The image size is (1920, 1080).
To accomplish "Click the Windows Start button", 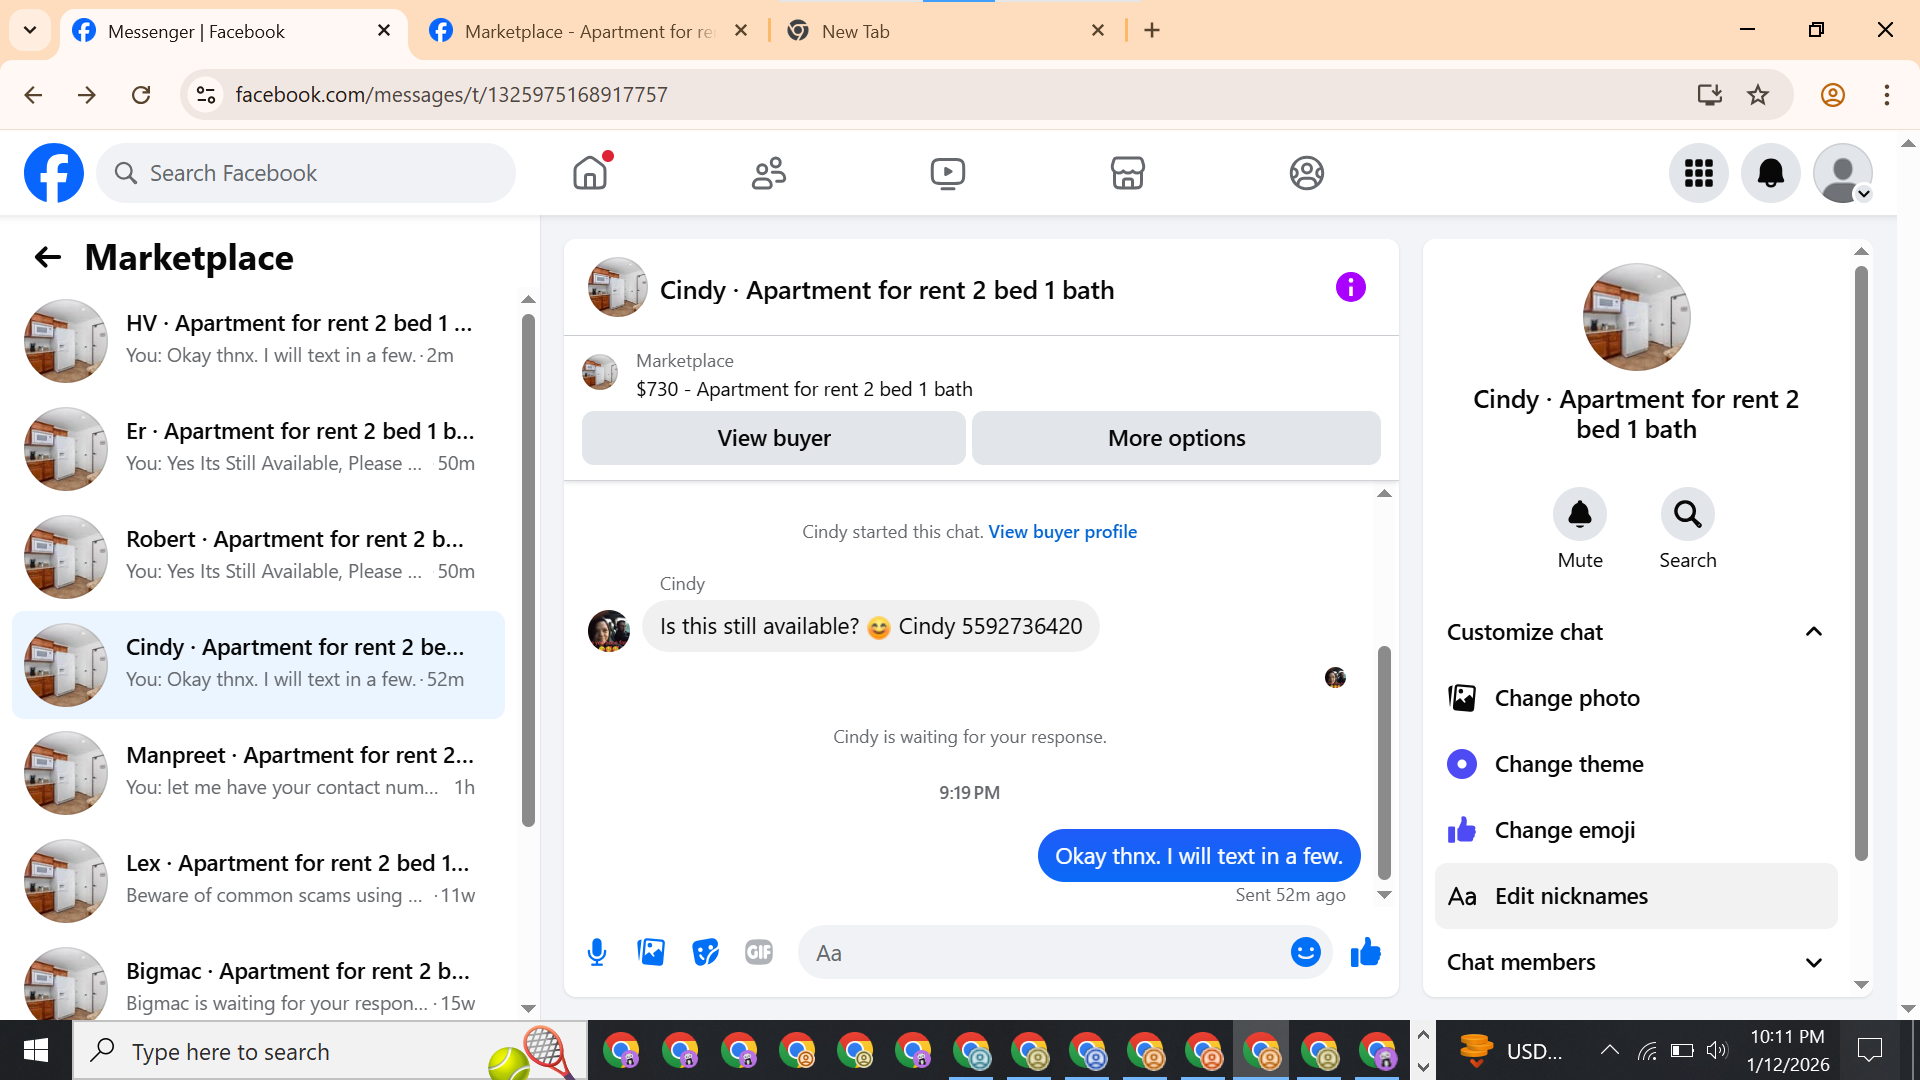I will (x=36, y=1051).
